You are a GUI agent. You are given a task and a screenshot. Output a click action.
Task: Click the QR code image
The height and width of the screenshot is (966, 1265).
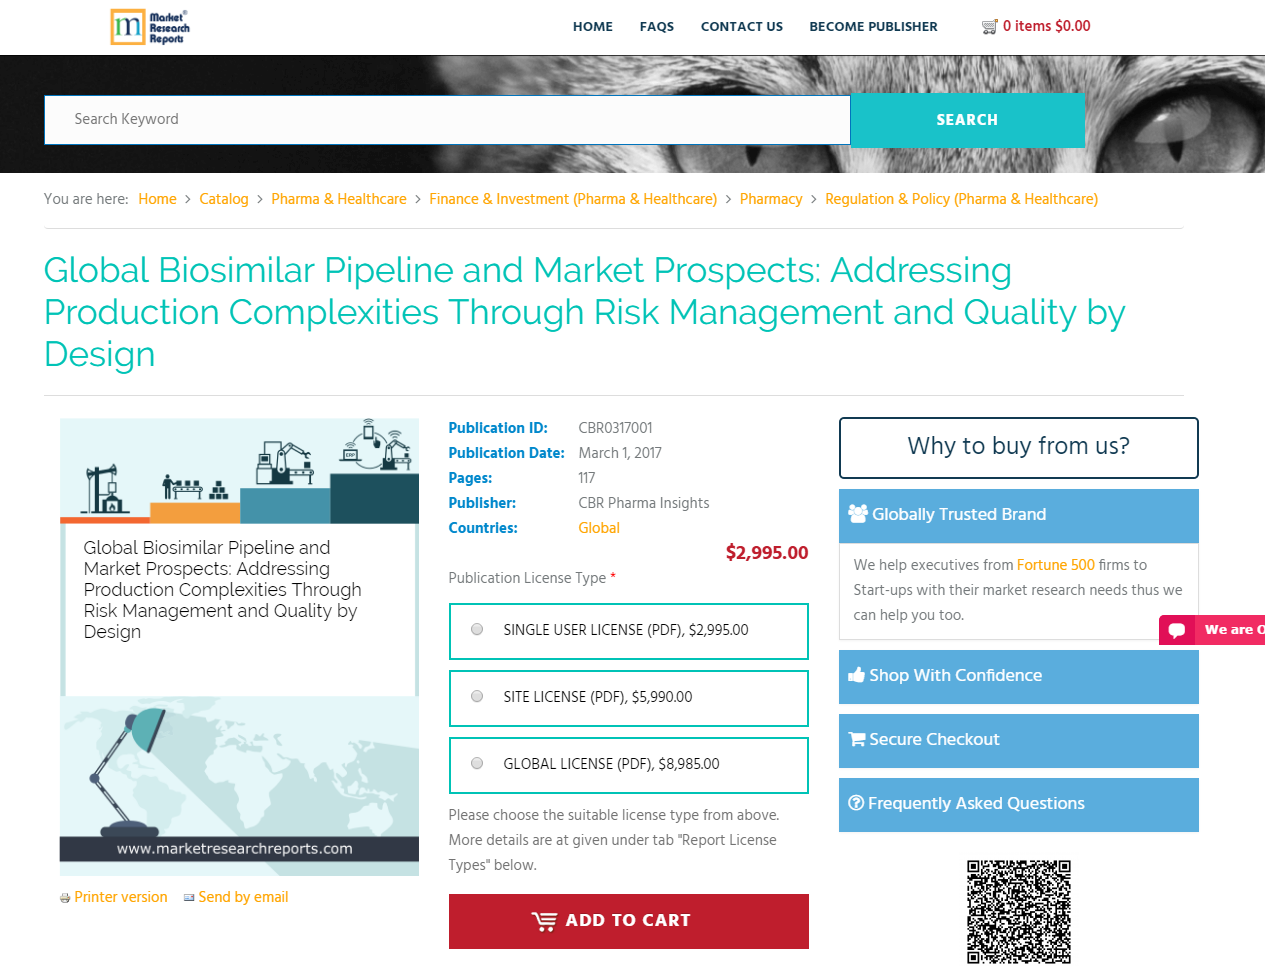click(1019, 911)
